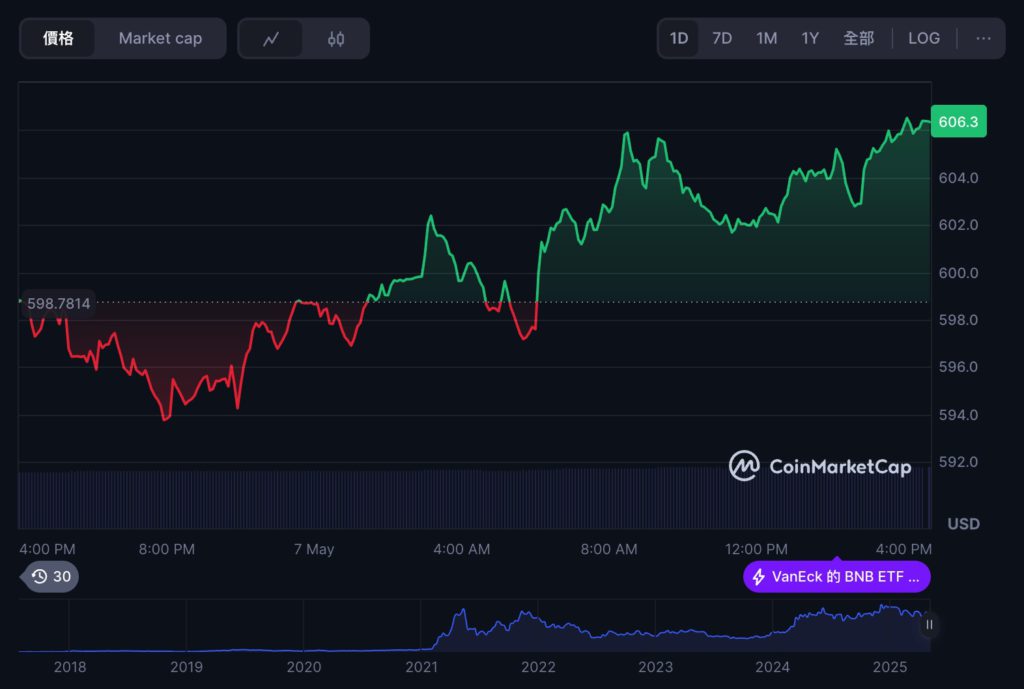Click the 606.3 current price label
The width and height of the screenshot is (1024, 689).
958,122
